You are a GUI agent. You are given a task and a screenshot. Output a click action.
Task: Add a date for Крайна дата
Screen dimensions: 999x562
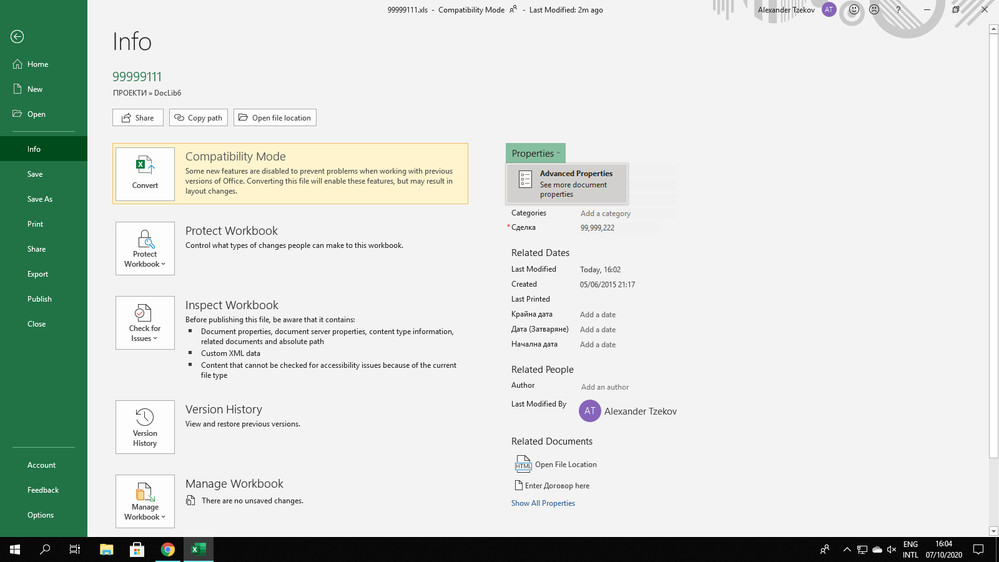point(598,315)
